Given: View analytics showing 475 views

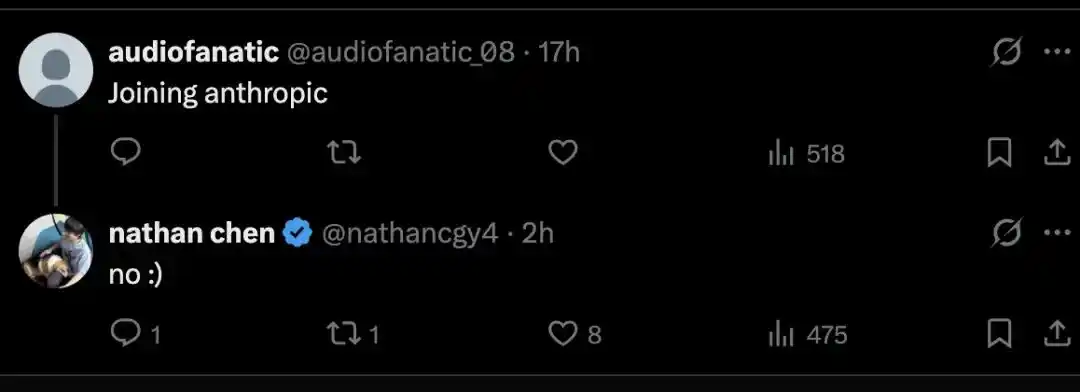Looking at the screenshot, I should click(807, 336).
